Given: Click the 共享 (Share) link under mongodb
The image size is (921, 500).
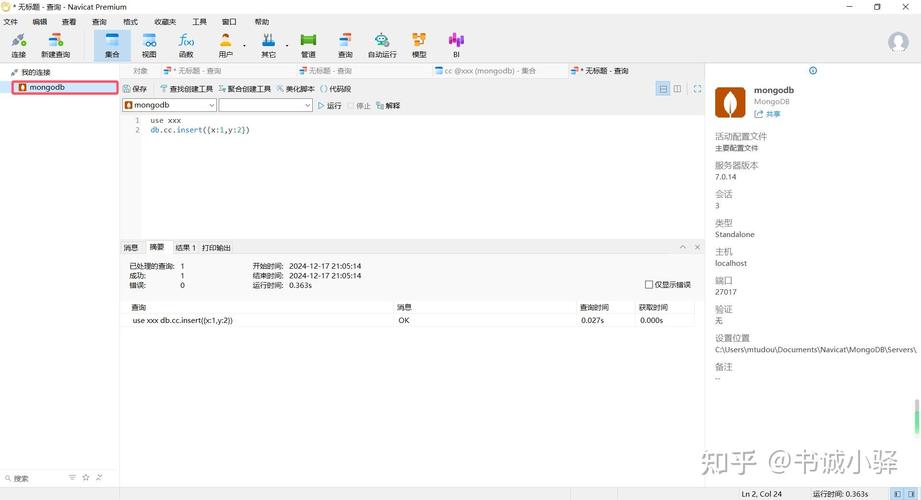Looking at the screenshot, I should tap(768, 114).
